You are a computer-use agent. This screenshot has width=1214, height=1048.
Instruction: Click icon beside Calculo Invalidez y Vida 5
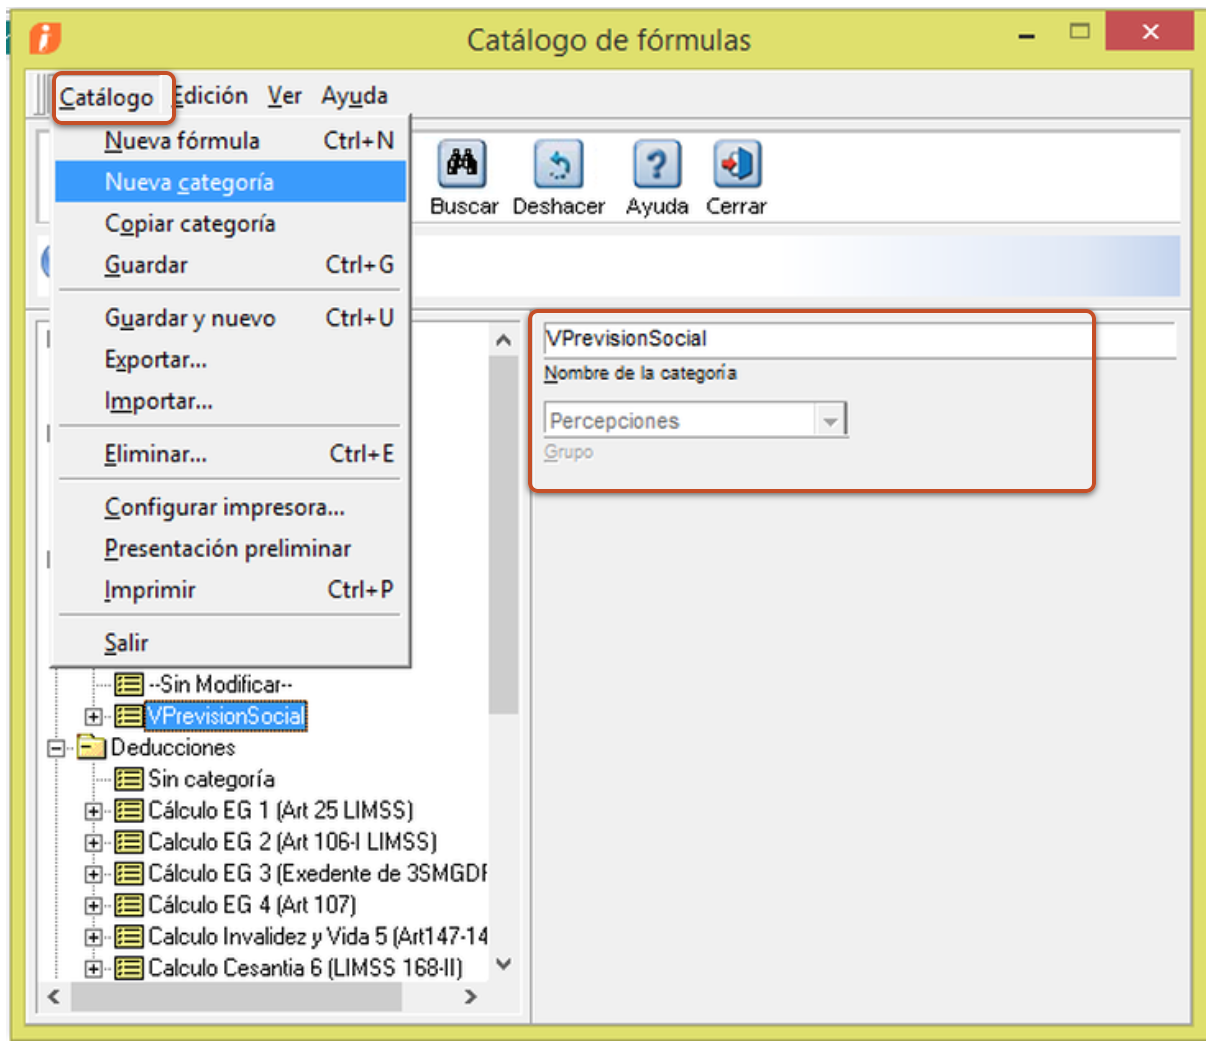(128, 937)
